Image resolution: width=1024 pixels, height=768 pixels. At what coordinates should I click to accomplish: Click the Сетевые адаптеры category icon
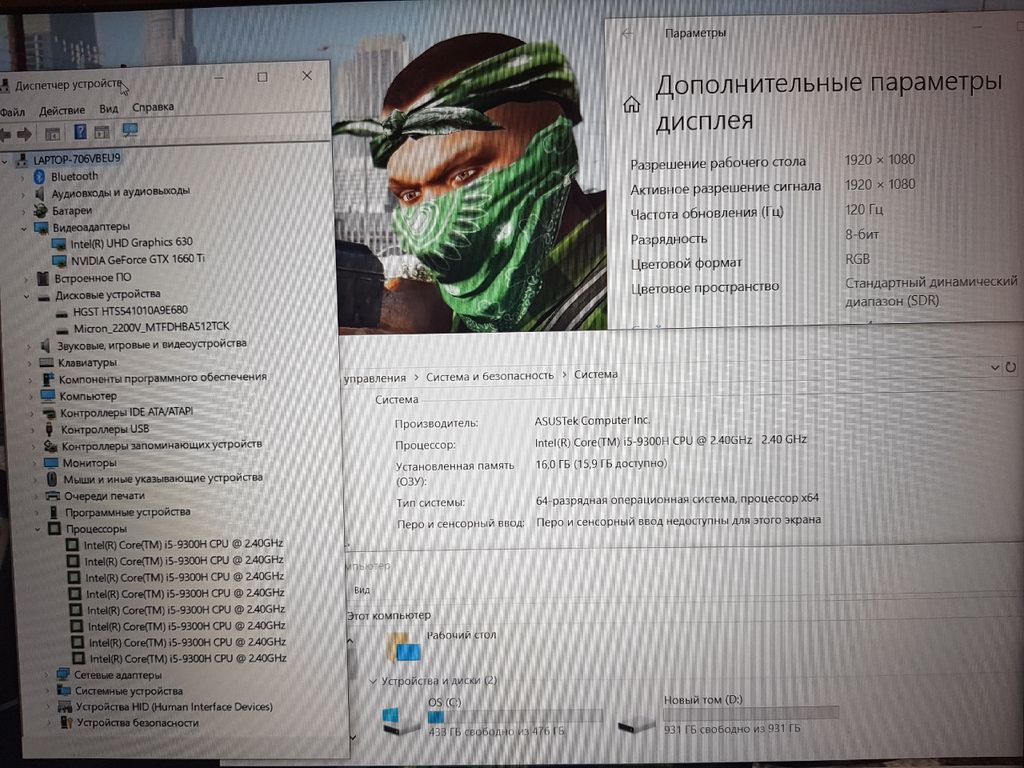pyautogui.click(x=63, y=674)
